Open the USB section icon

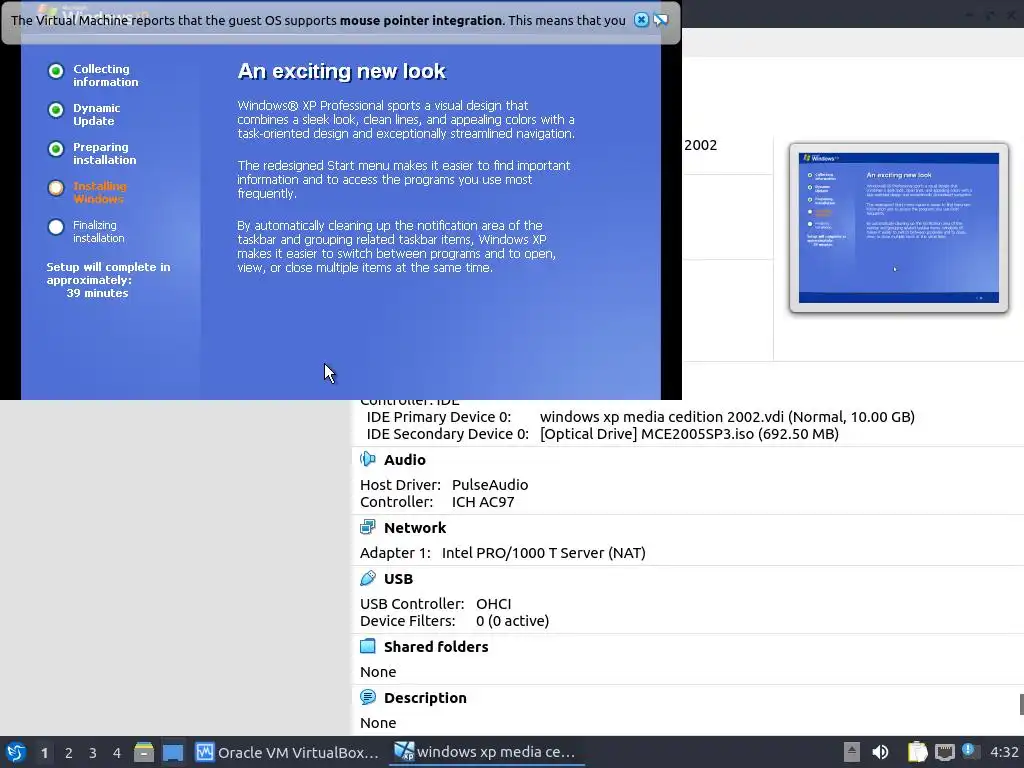click(368, 578)
